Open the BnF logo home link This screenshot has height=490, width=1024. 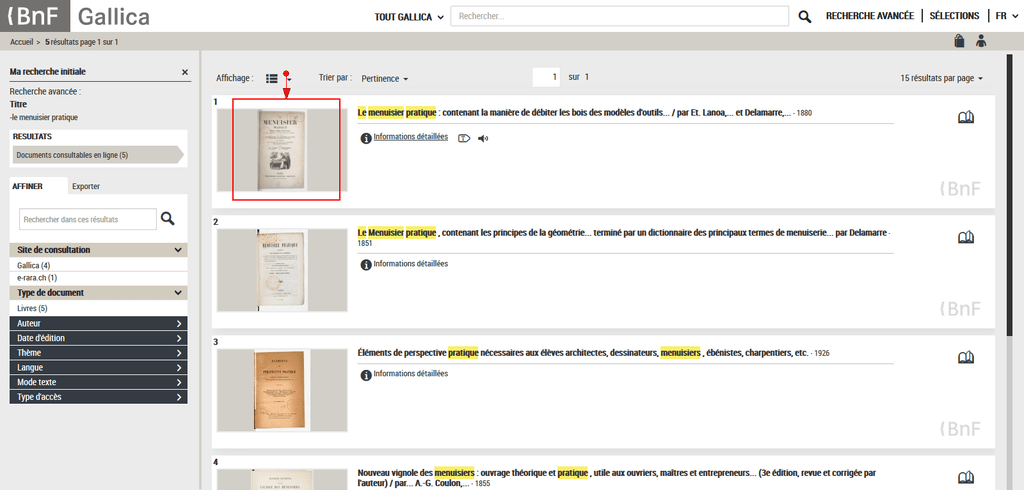click(35, 16)
